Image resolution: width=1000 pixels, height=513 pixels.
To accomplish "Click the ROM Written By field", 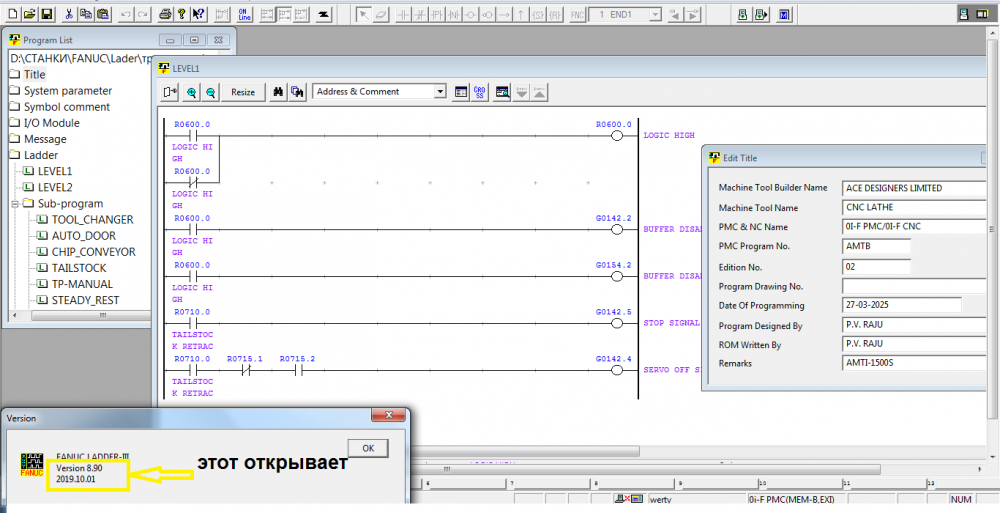I will [913, 344].
